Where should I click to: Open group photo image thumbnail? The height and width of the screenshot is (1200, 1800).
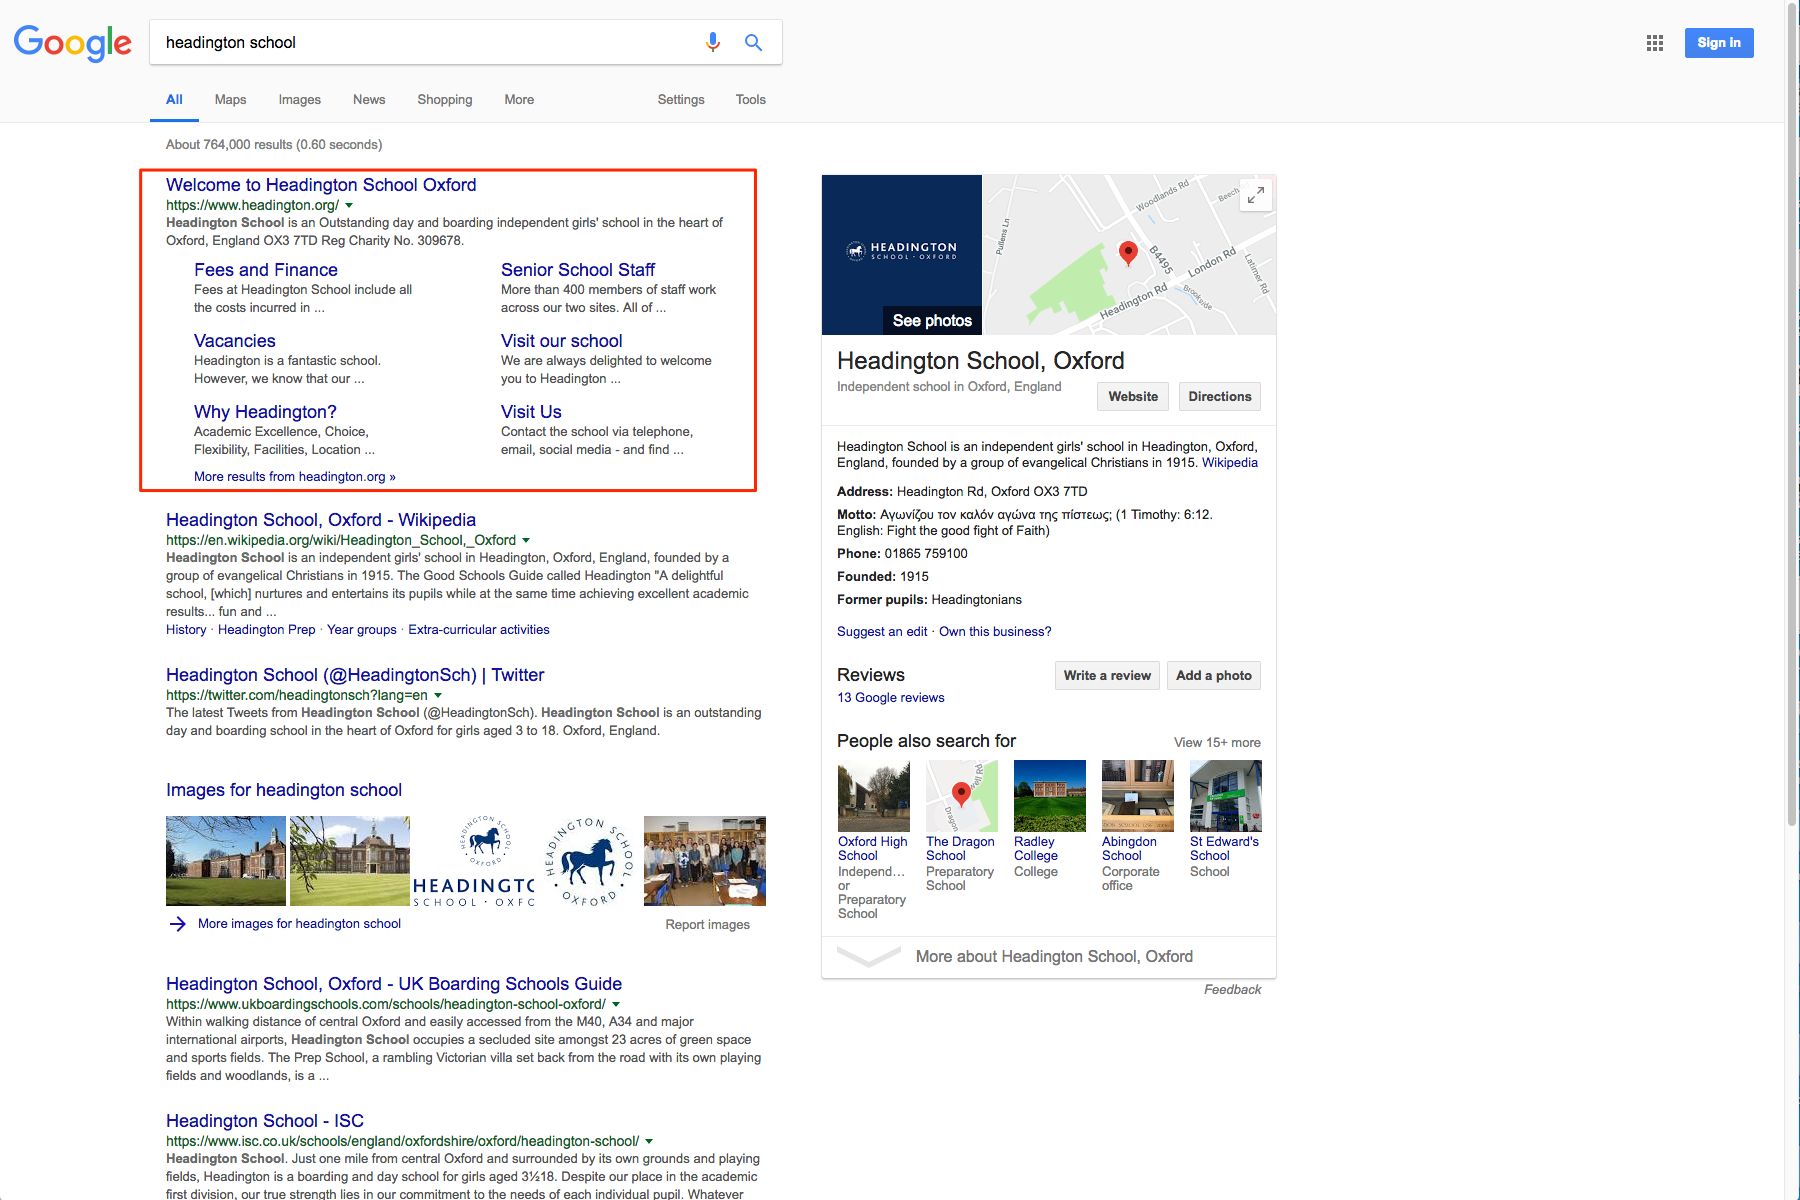pyautogui.click(x=705, y=861)
